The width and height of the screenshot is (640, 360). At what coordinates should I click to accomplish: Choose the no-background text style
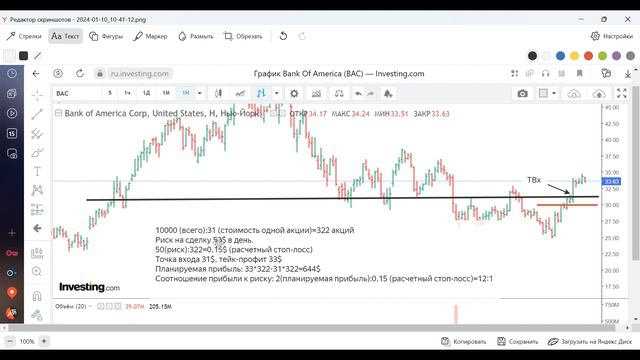pos(38,56)
